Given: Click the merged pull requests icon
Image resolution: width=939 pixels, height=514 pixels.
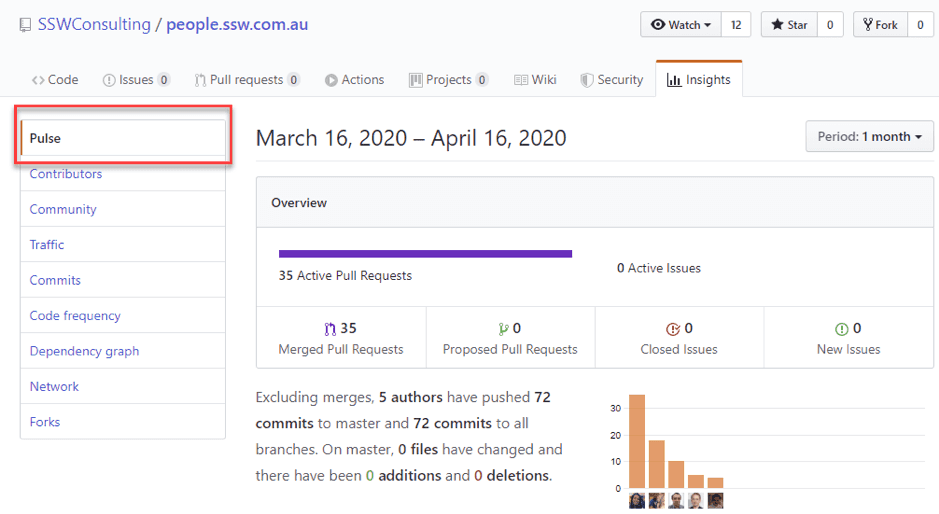Looking at the screenshot, I should pyautogui.click(x=330, y=328).
